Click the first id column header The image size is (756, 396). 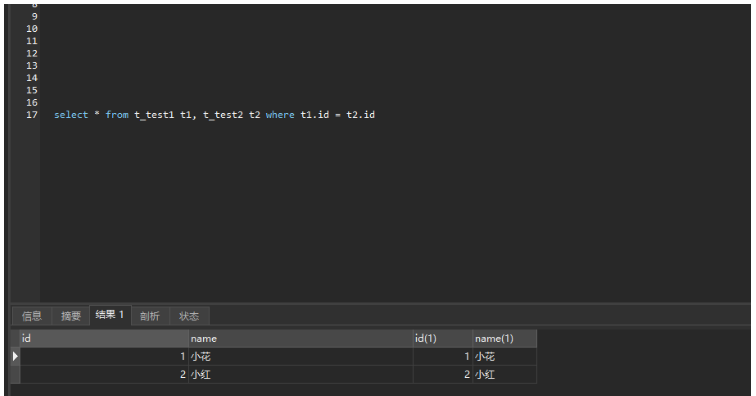coord(104,339)
